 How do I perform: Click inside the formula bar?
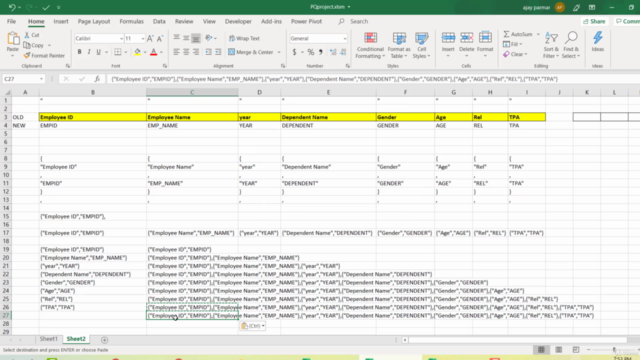[372, 79]
